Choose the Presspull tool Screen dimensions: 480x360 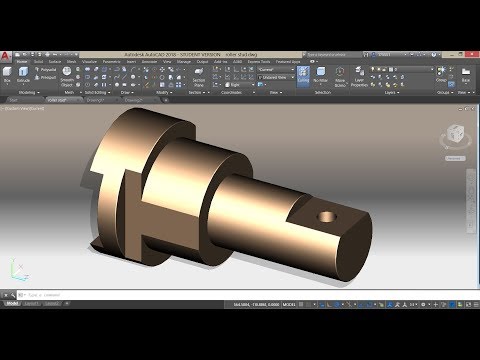[46, 77]
